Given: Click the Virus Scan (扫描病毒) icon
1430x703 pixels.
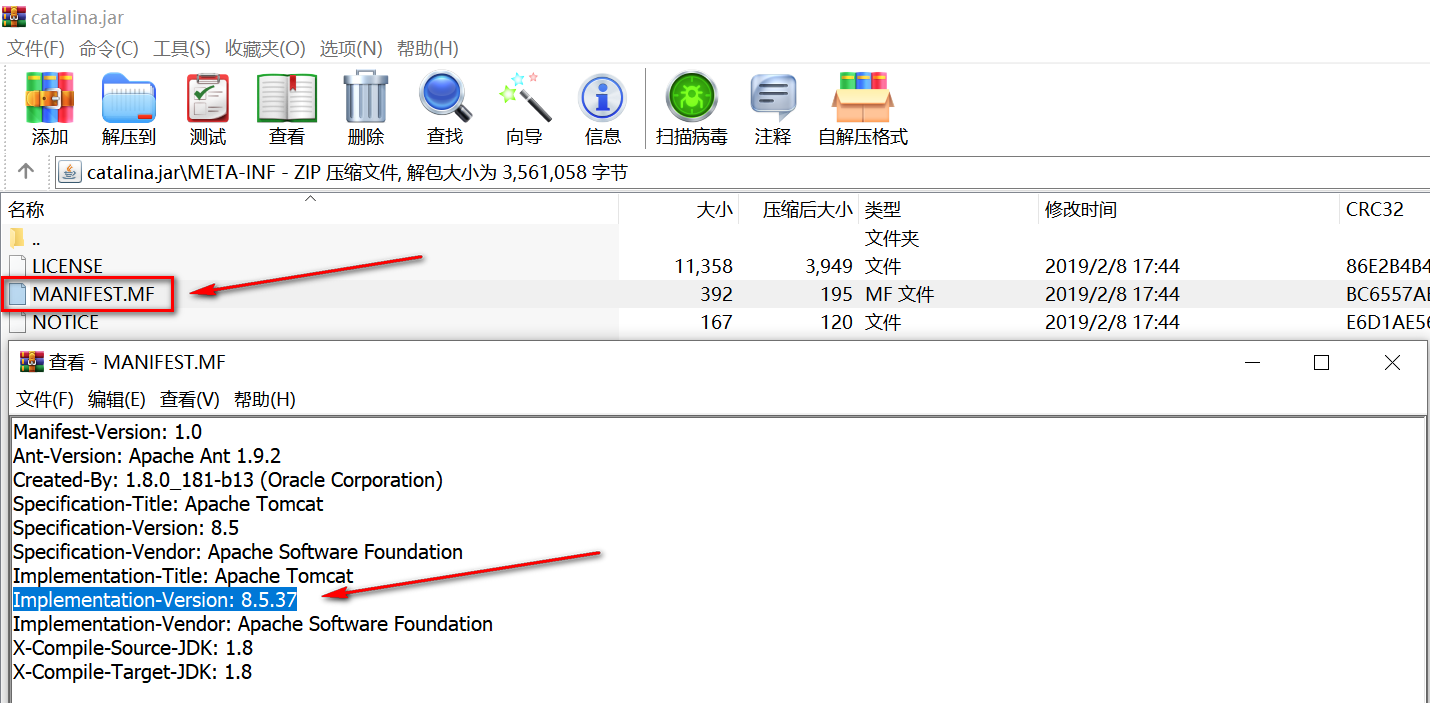Looking at the screenshot, I should click(x=692, y=97).
